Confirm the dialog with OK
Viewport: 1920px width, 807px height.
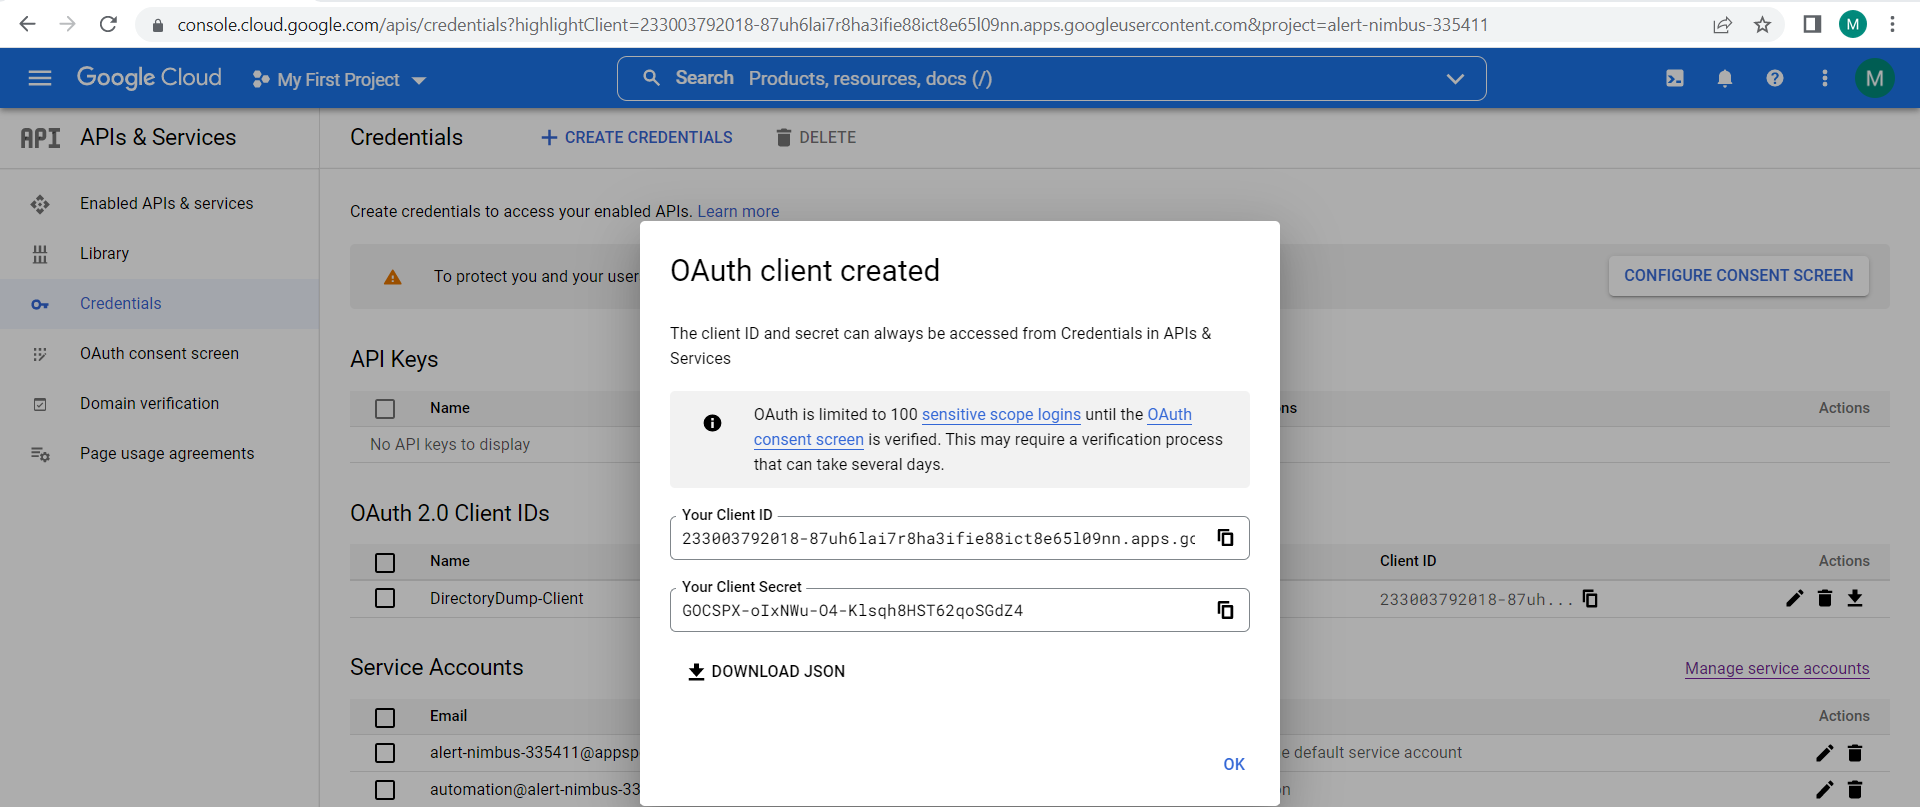pyautogui.click(x=1234, y=765)
